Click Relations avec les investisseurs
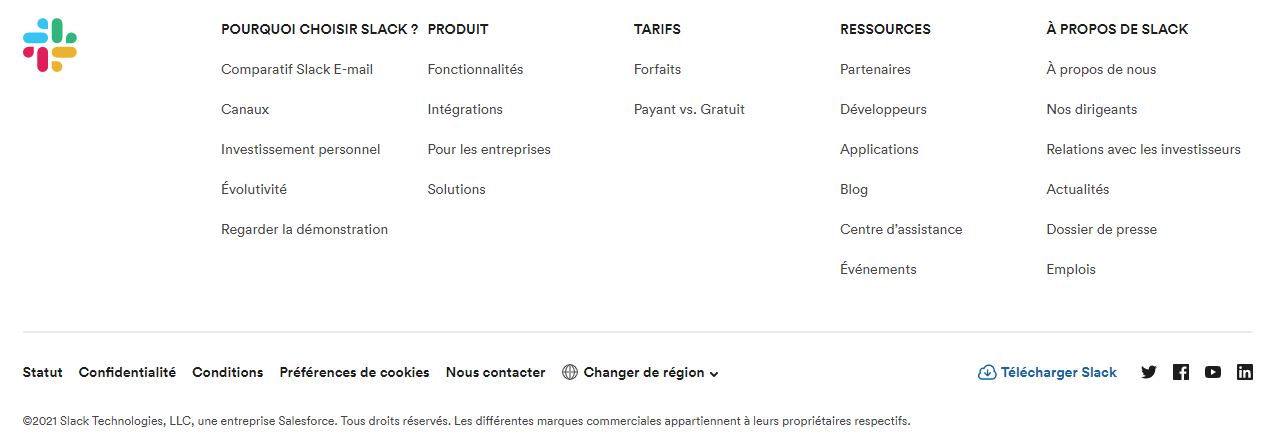 coord(1143,149)
